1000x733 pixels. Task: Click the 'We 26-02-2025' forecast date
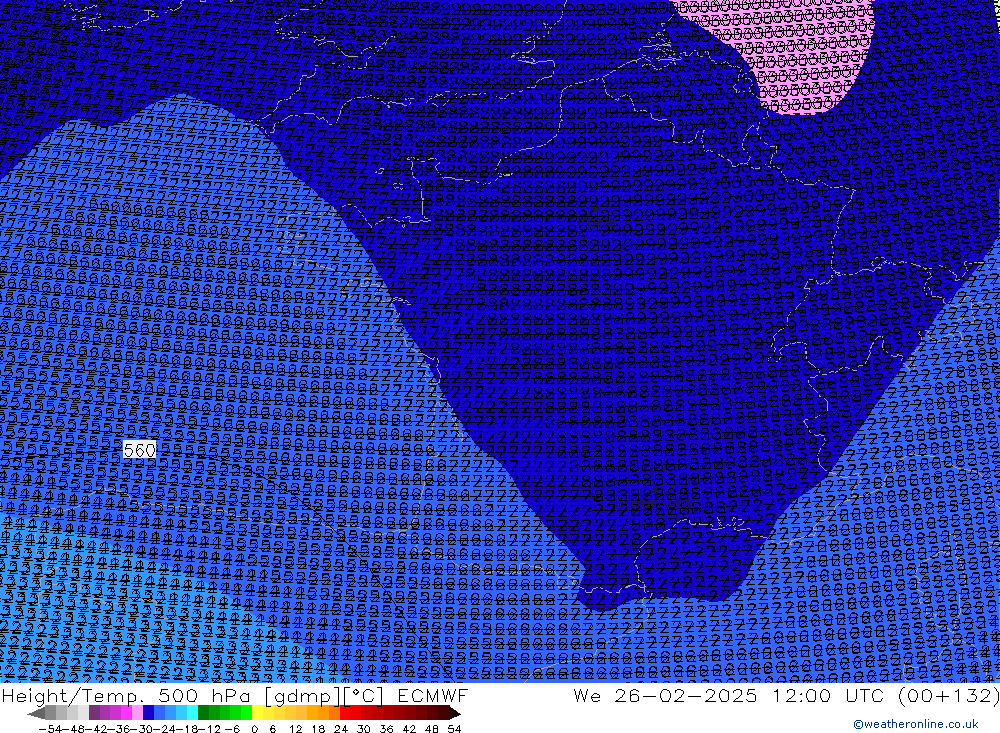pyautogui.click(x=665, y=695)
